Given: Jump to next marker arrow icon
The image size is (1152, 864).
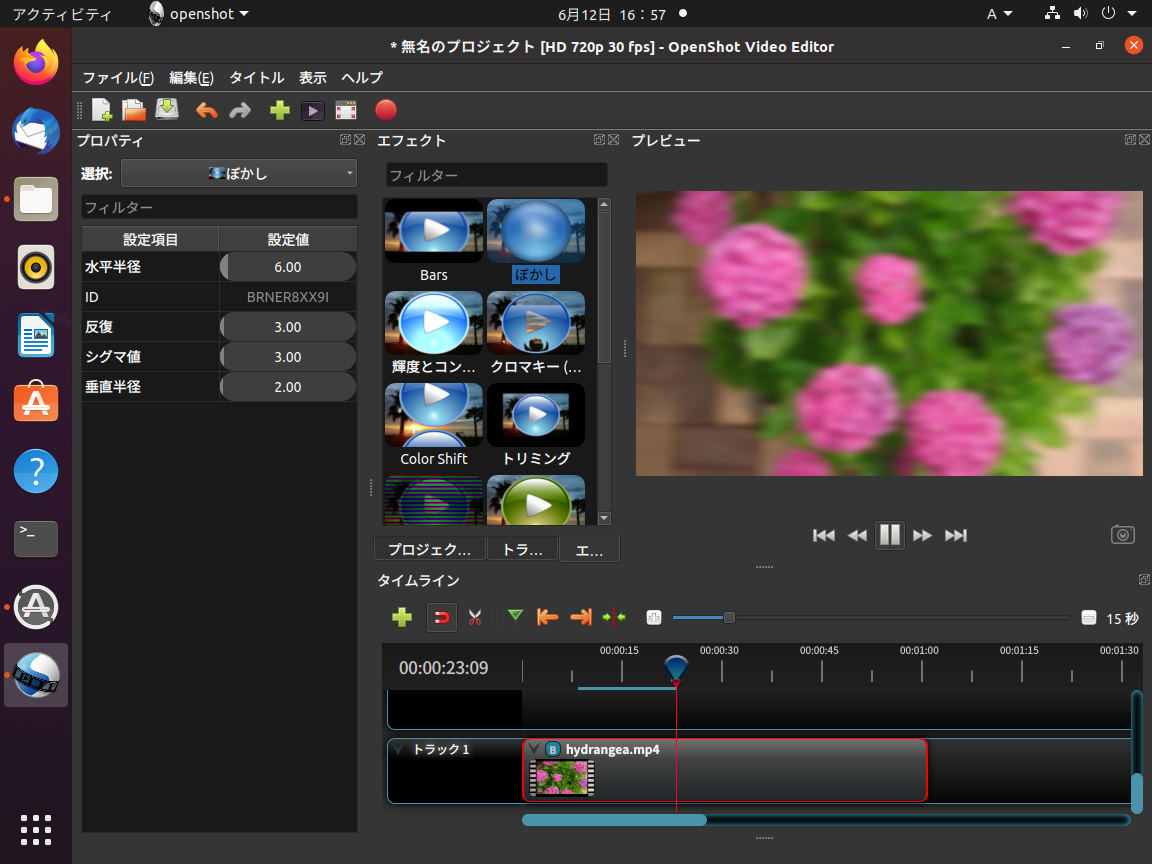Looking at the screenshot, I should (x=581, y=617).
